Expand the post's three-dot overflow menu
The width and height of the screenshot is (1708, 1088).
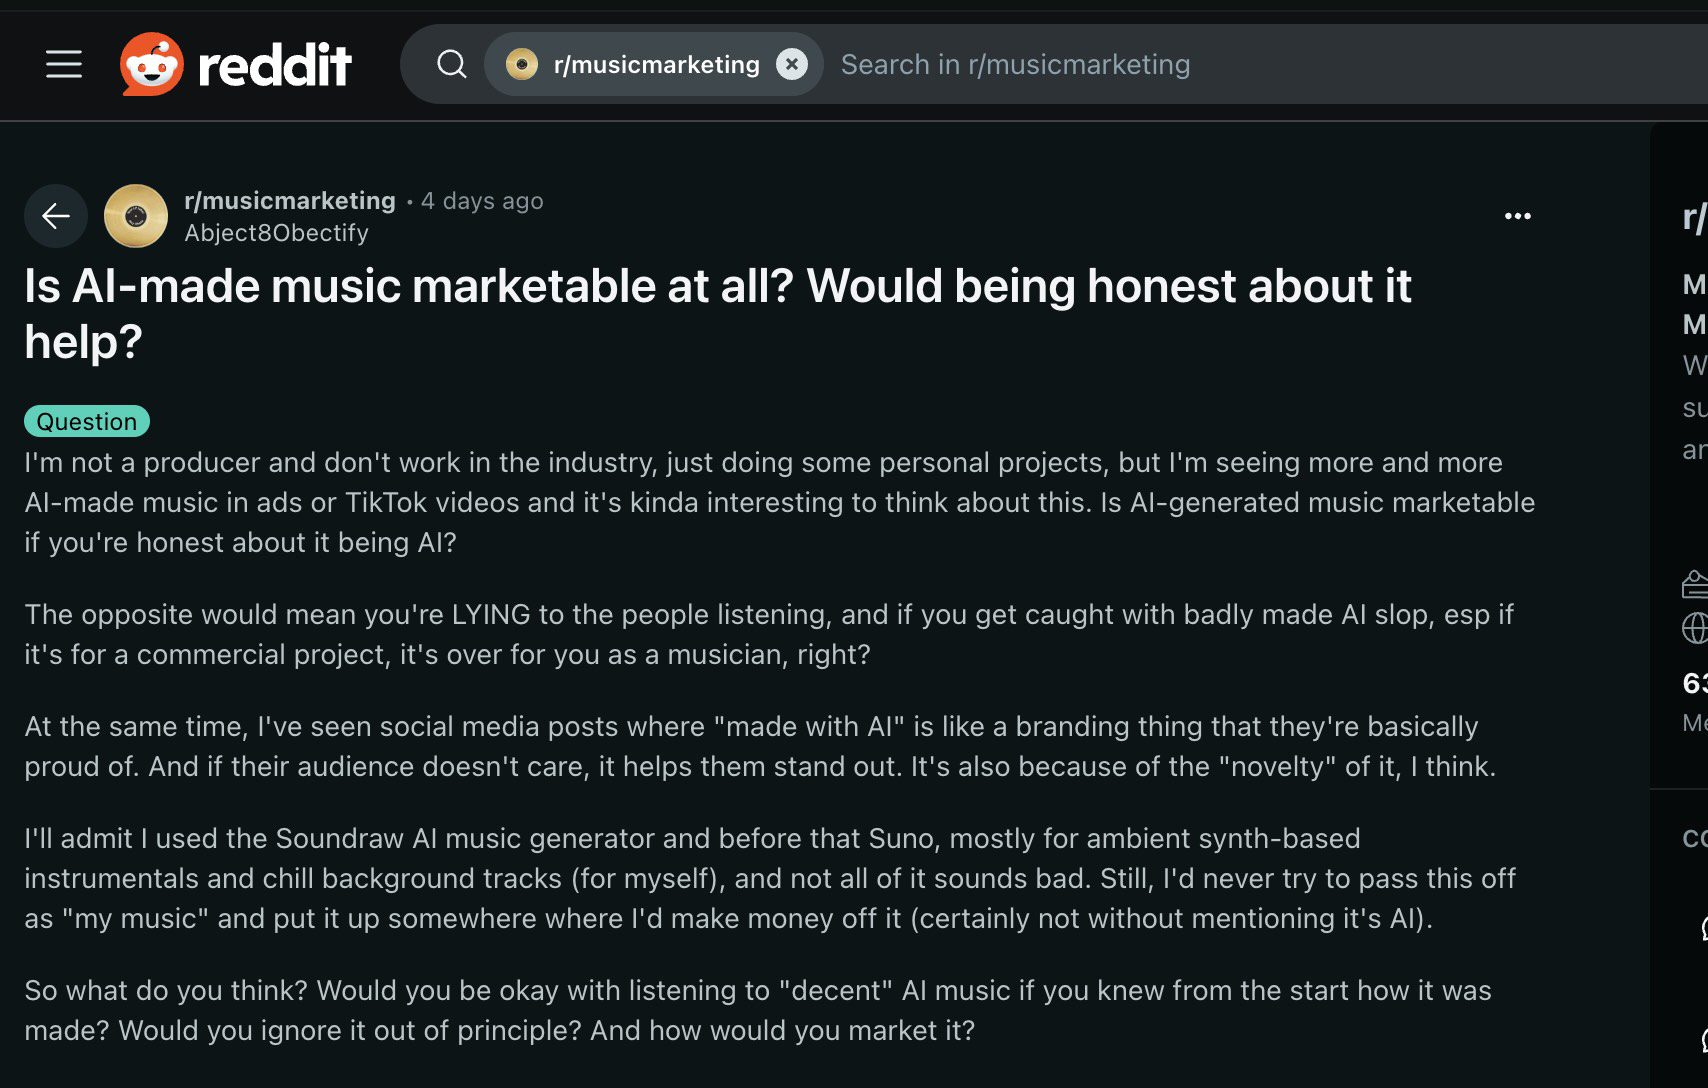[1517, 216]
